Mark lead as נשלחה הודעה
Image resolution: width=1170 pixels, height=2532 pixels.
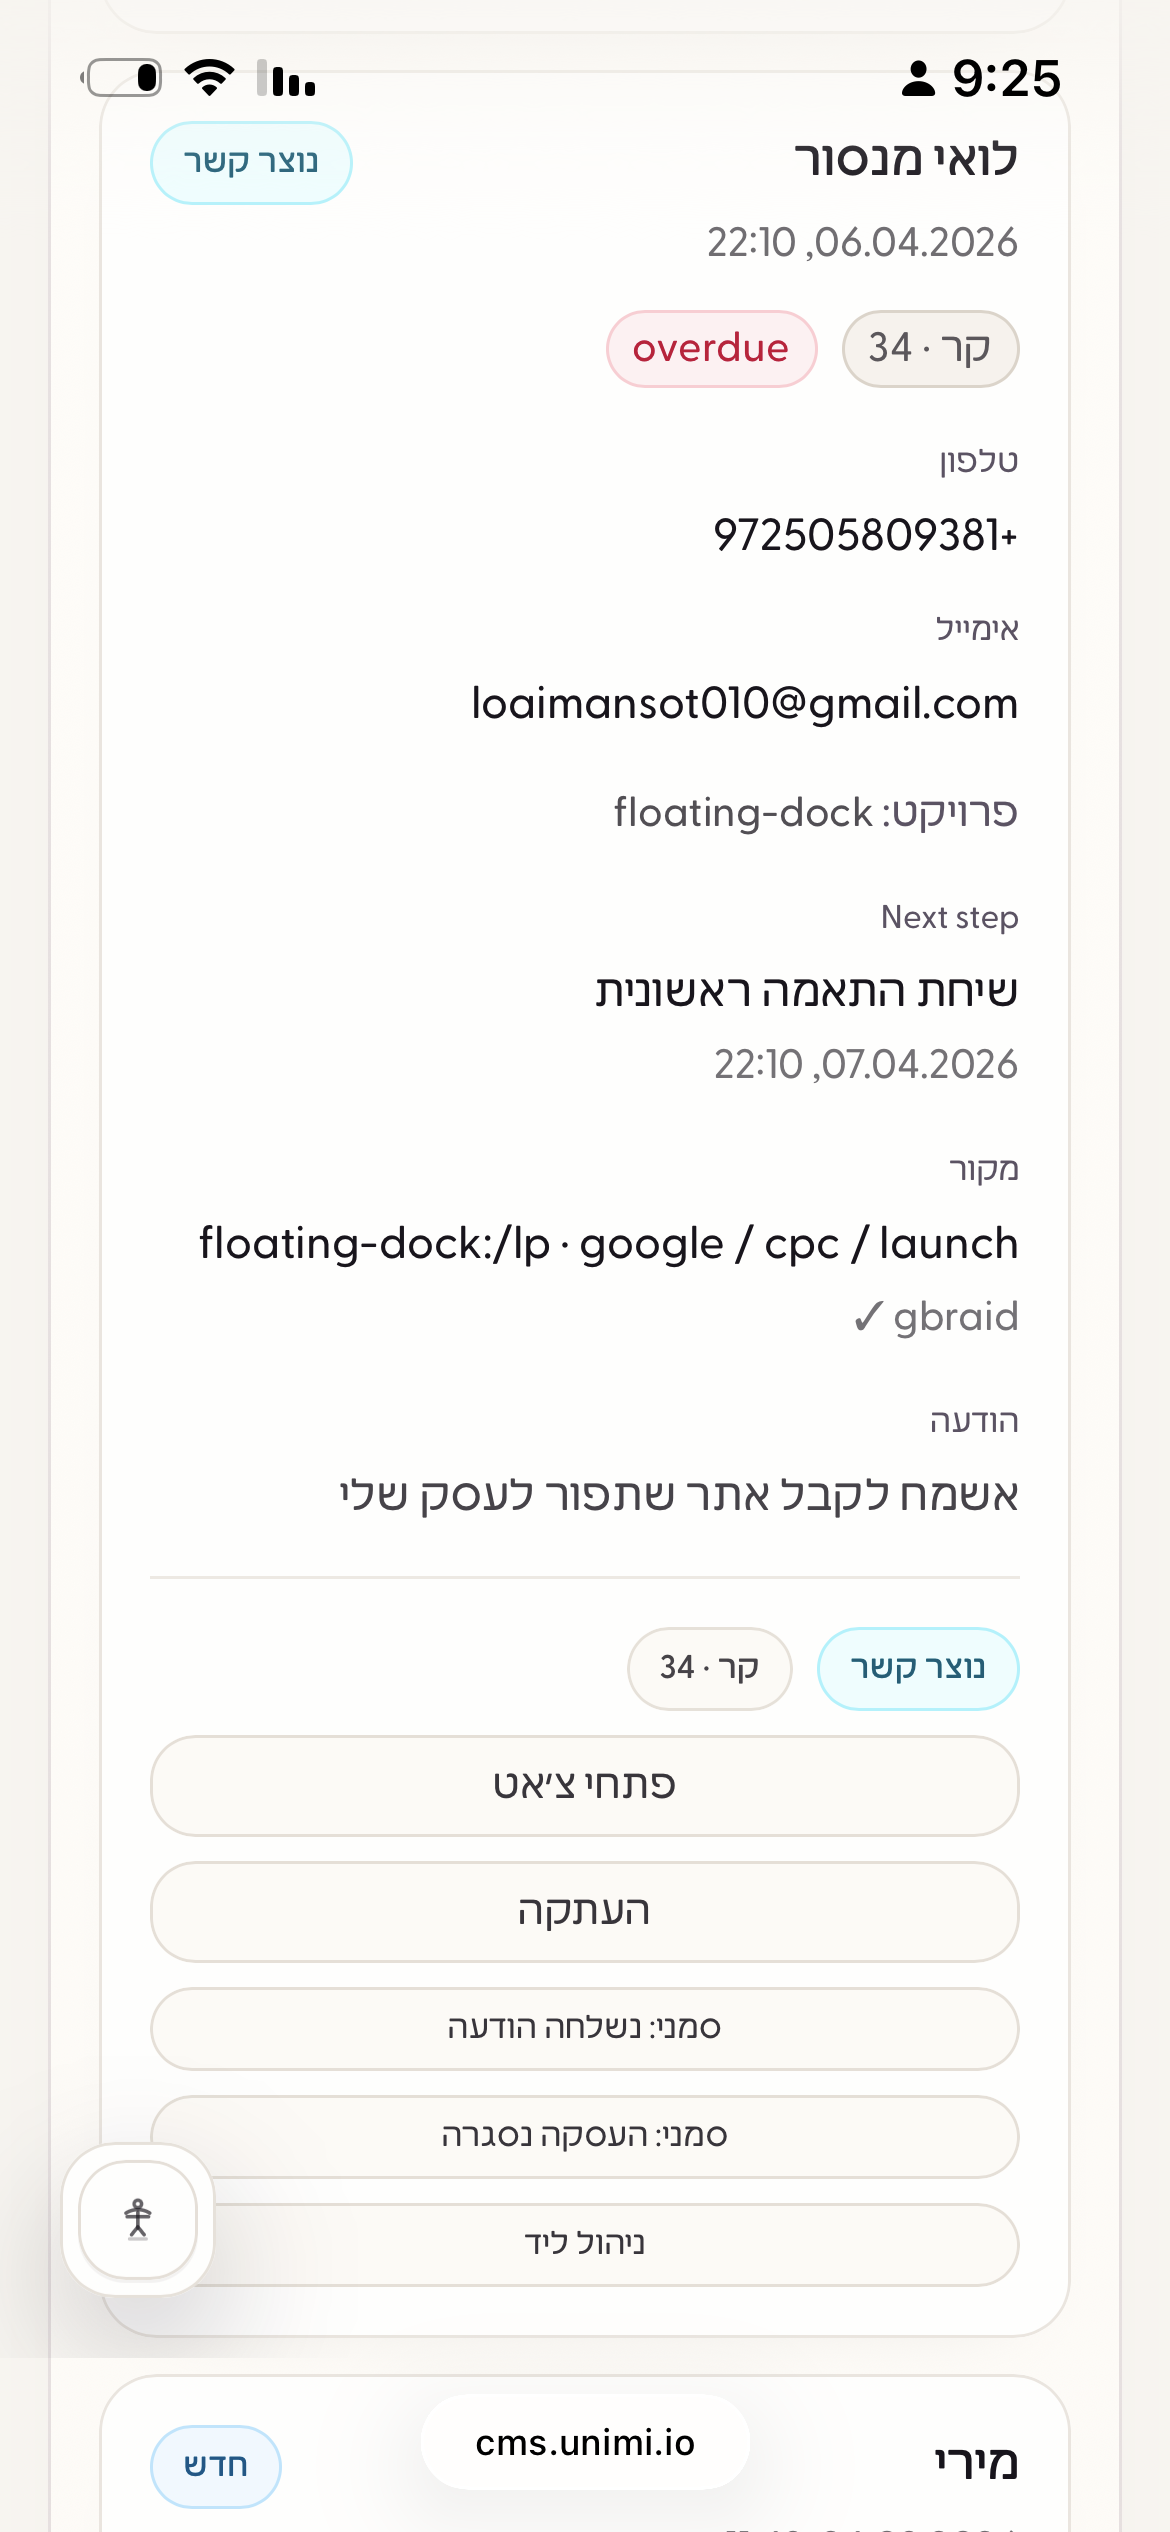(x=584, y=2028)
